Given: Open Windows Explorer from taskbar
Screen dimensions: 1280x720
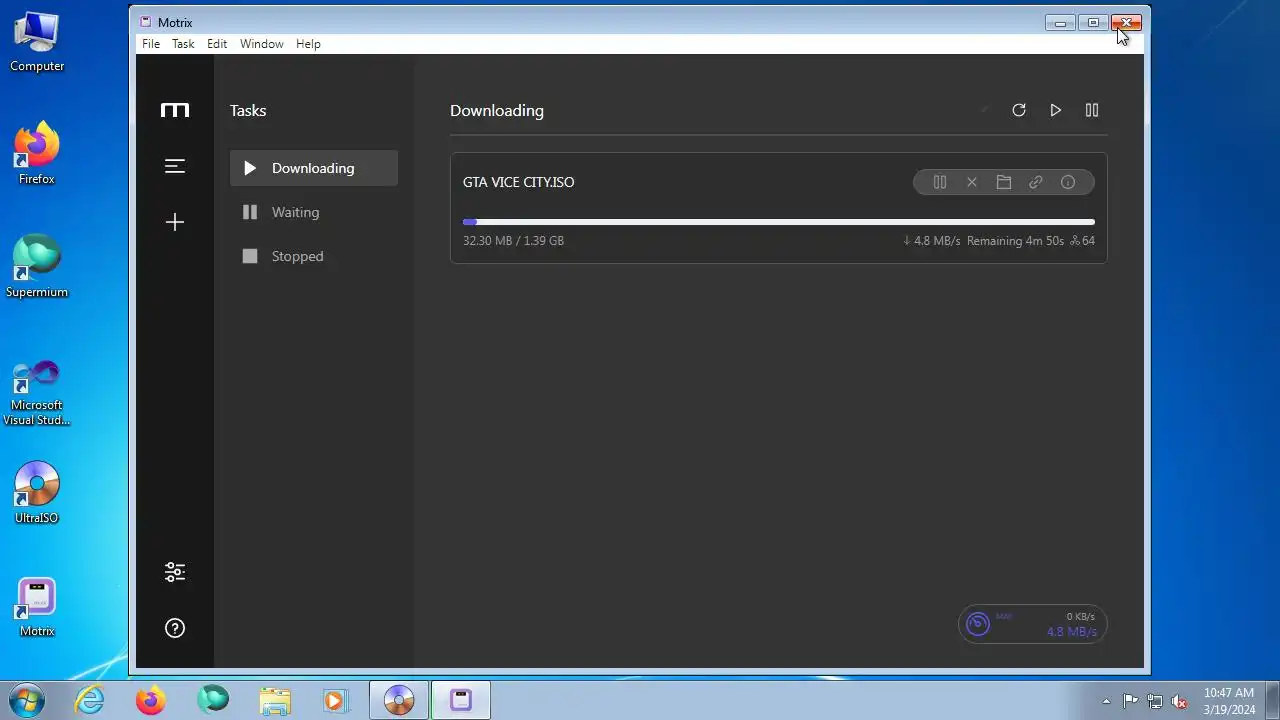Looking at the screenshot, I should pos(275,700).
